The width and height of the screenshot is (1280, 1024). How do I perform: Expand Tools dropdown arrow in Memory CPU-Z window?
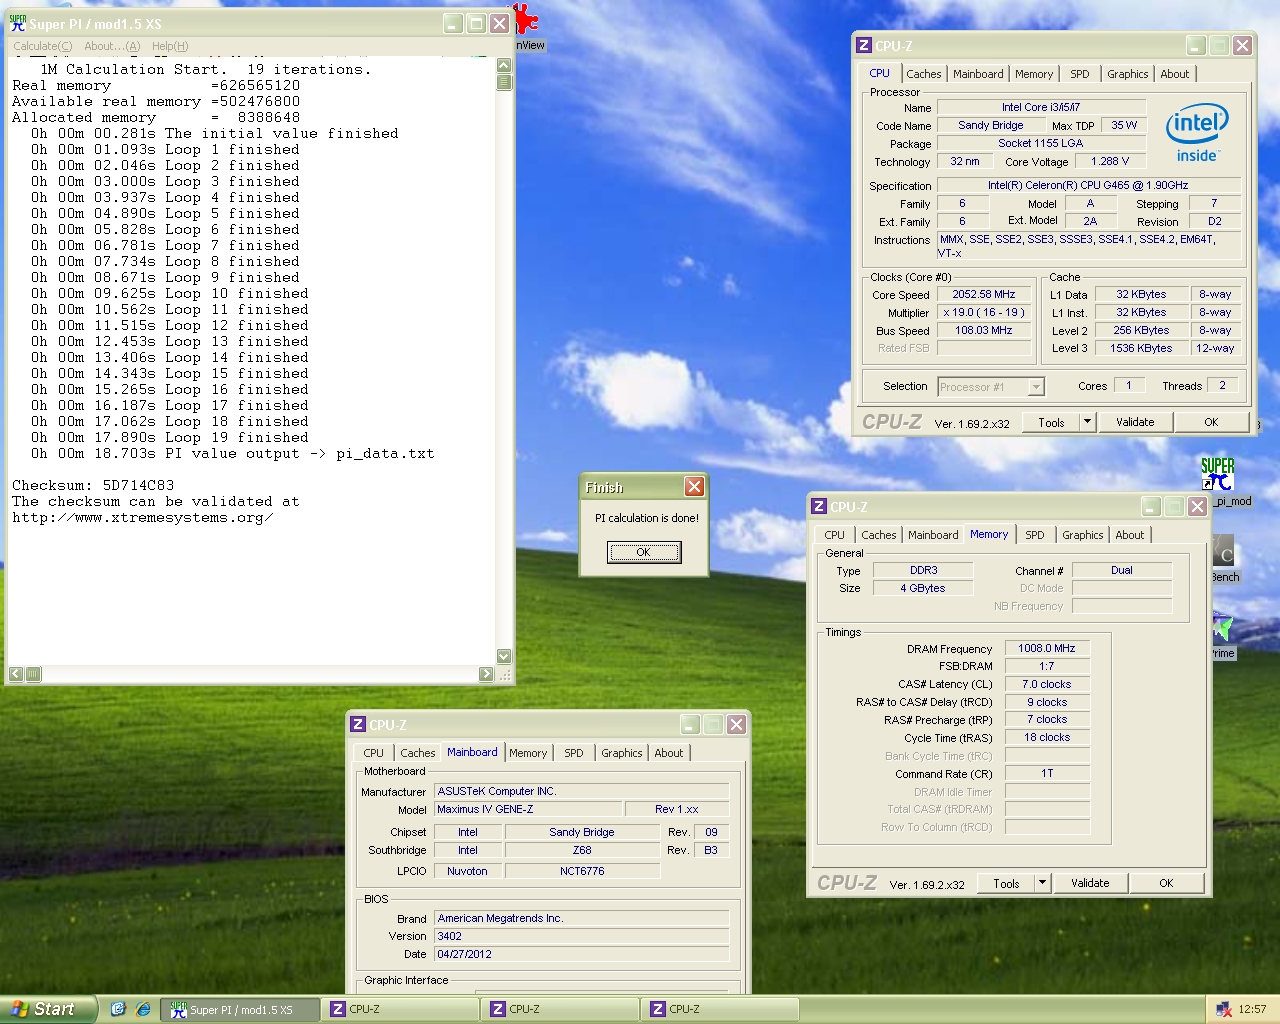(x=1042, y=883)
